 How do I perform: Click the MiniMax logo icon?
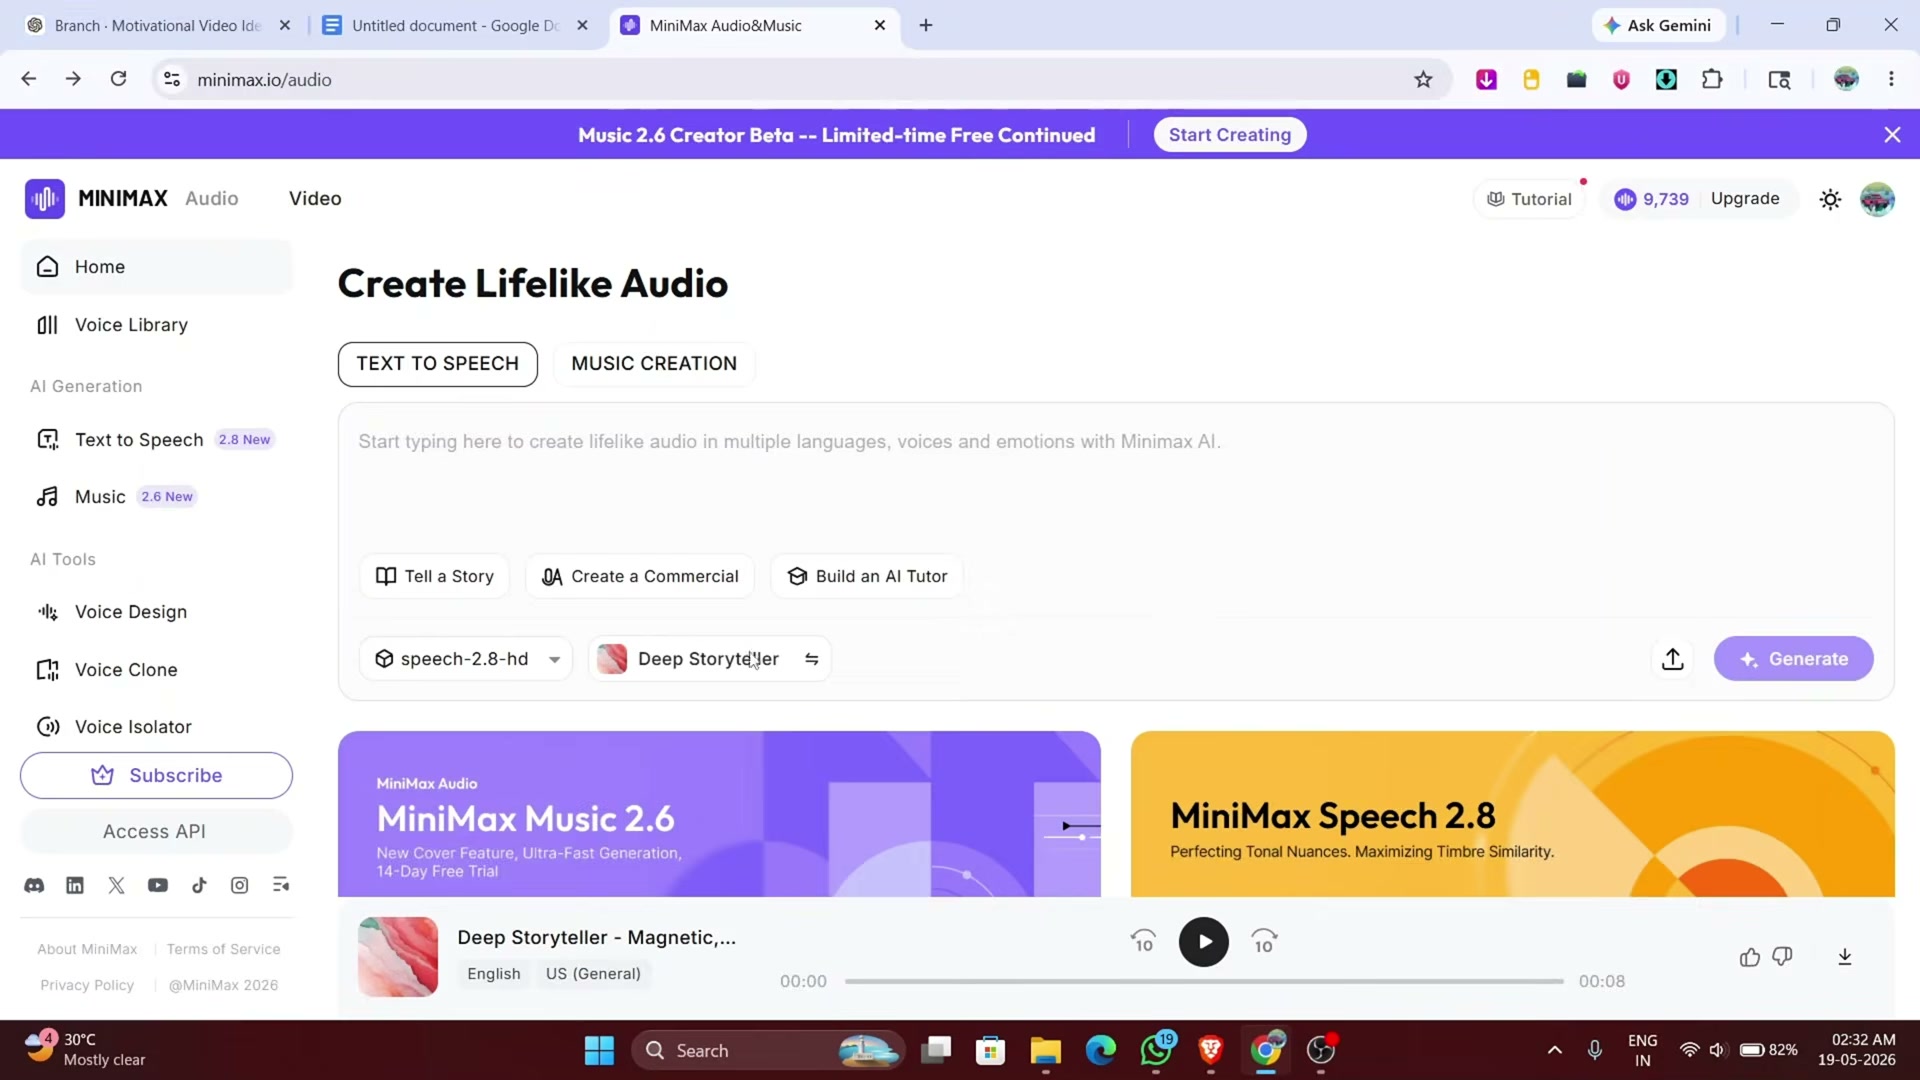(x=45, y=199)
